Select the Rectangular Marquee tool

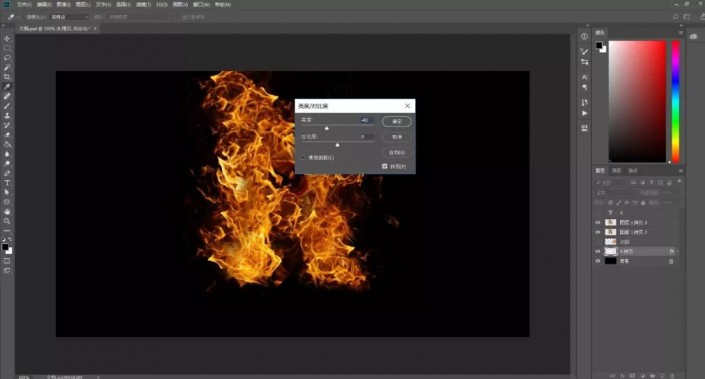pos(7,48)
